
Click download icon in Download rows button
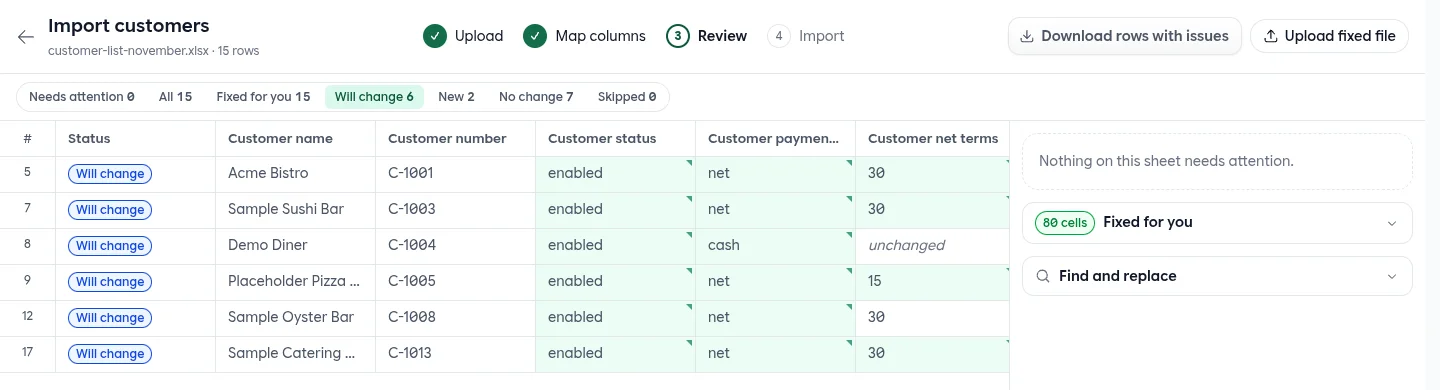tap(1027, 36)
